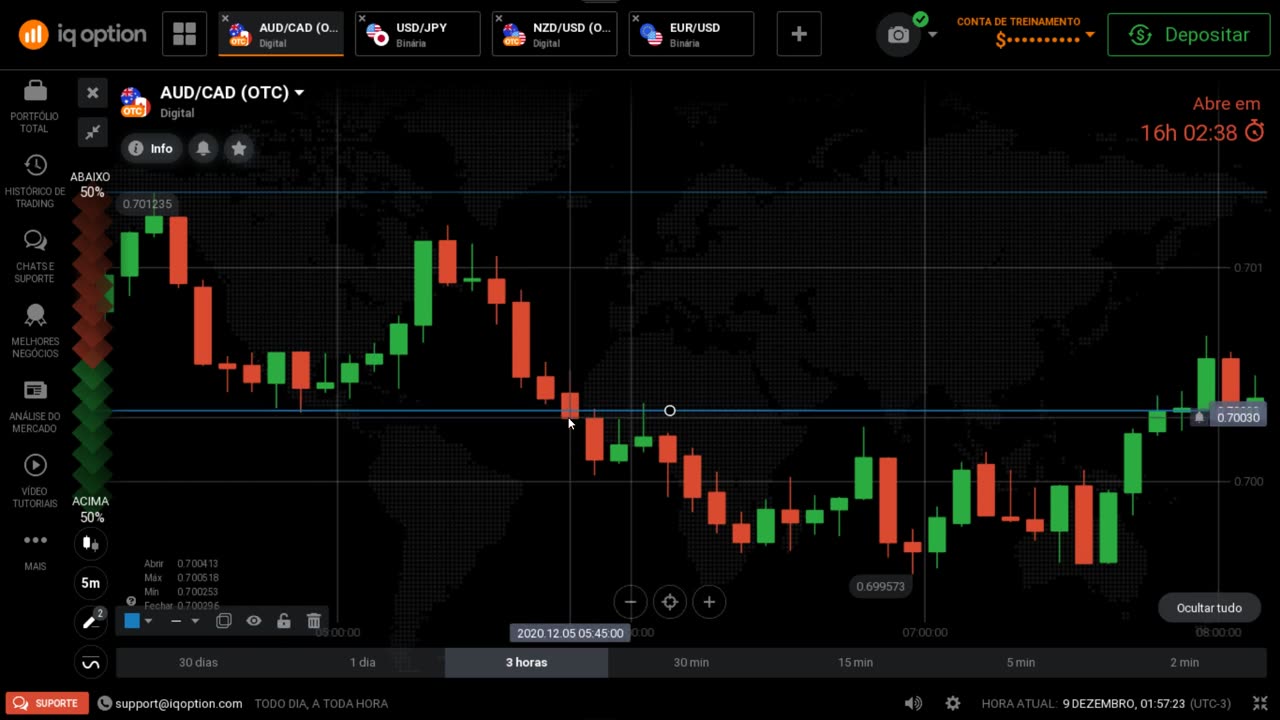Viewport: 1280px width, 720px height.
Task: Select the 30 min range
Action: coord(691,662)
